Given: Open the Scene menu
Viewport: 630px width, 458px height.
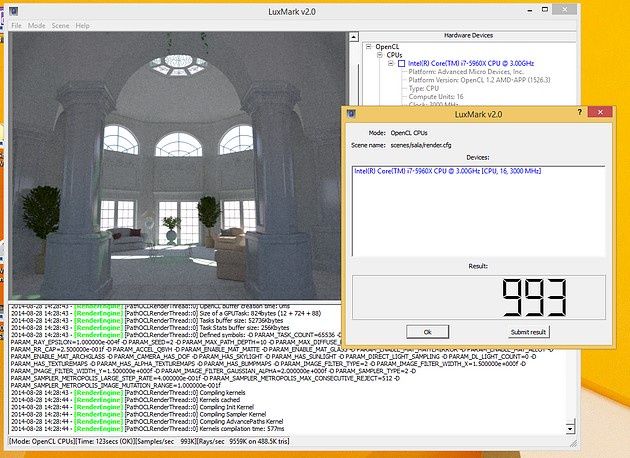Looking at the screenshot, I should tap(60, 25).
